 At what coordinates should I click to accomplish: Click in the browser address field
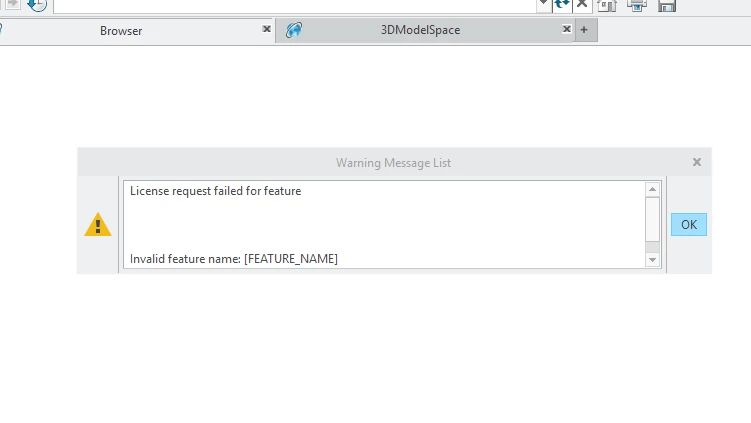coord(295,6)
